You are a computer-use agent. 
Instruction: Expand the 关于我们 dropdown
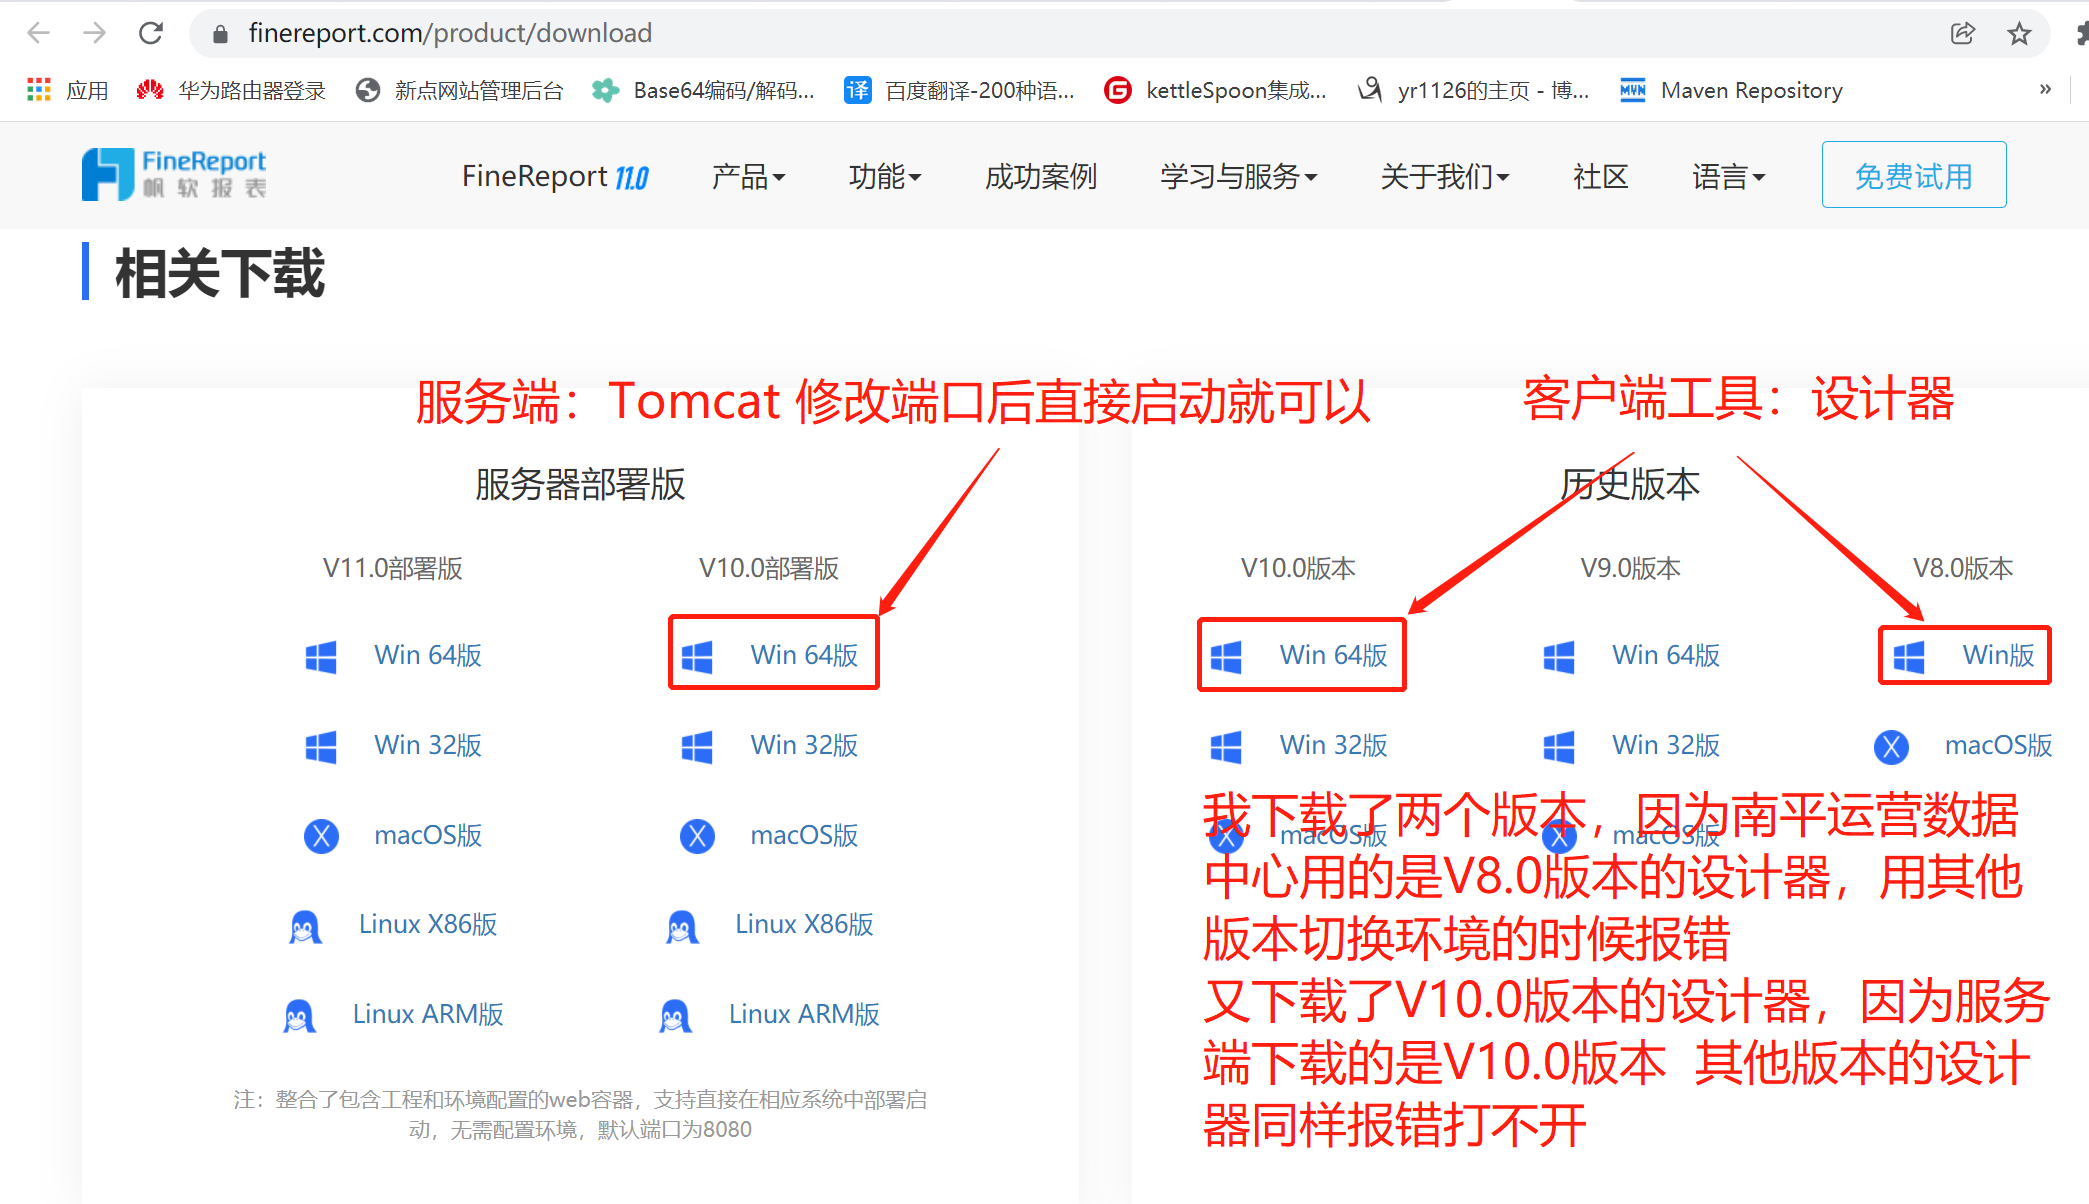point(1445,176)
